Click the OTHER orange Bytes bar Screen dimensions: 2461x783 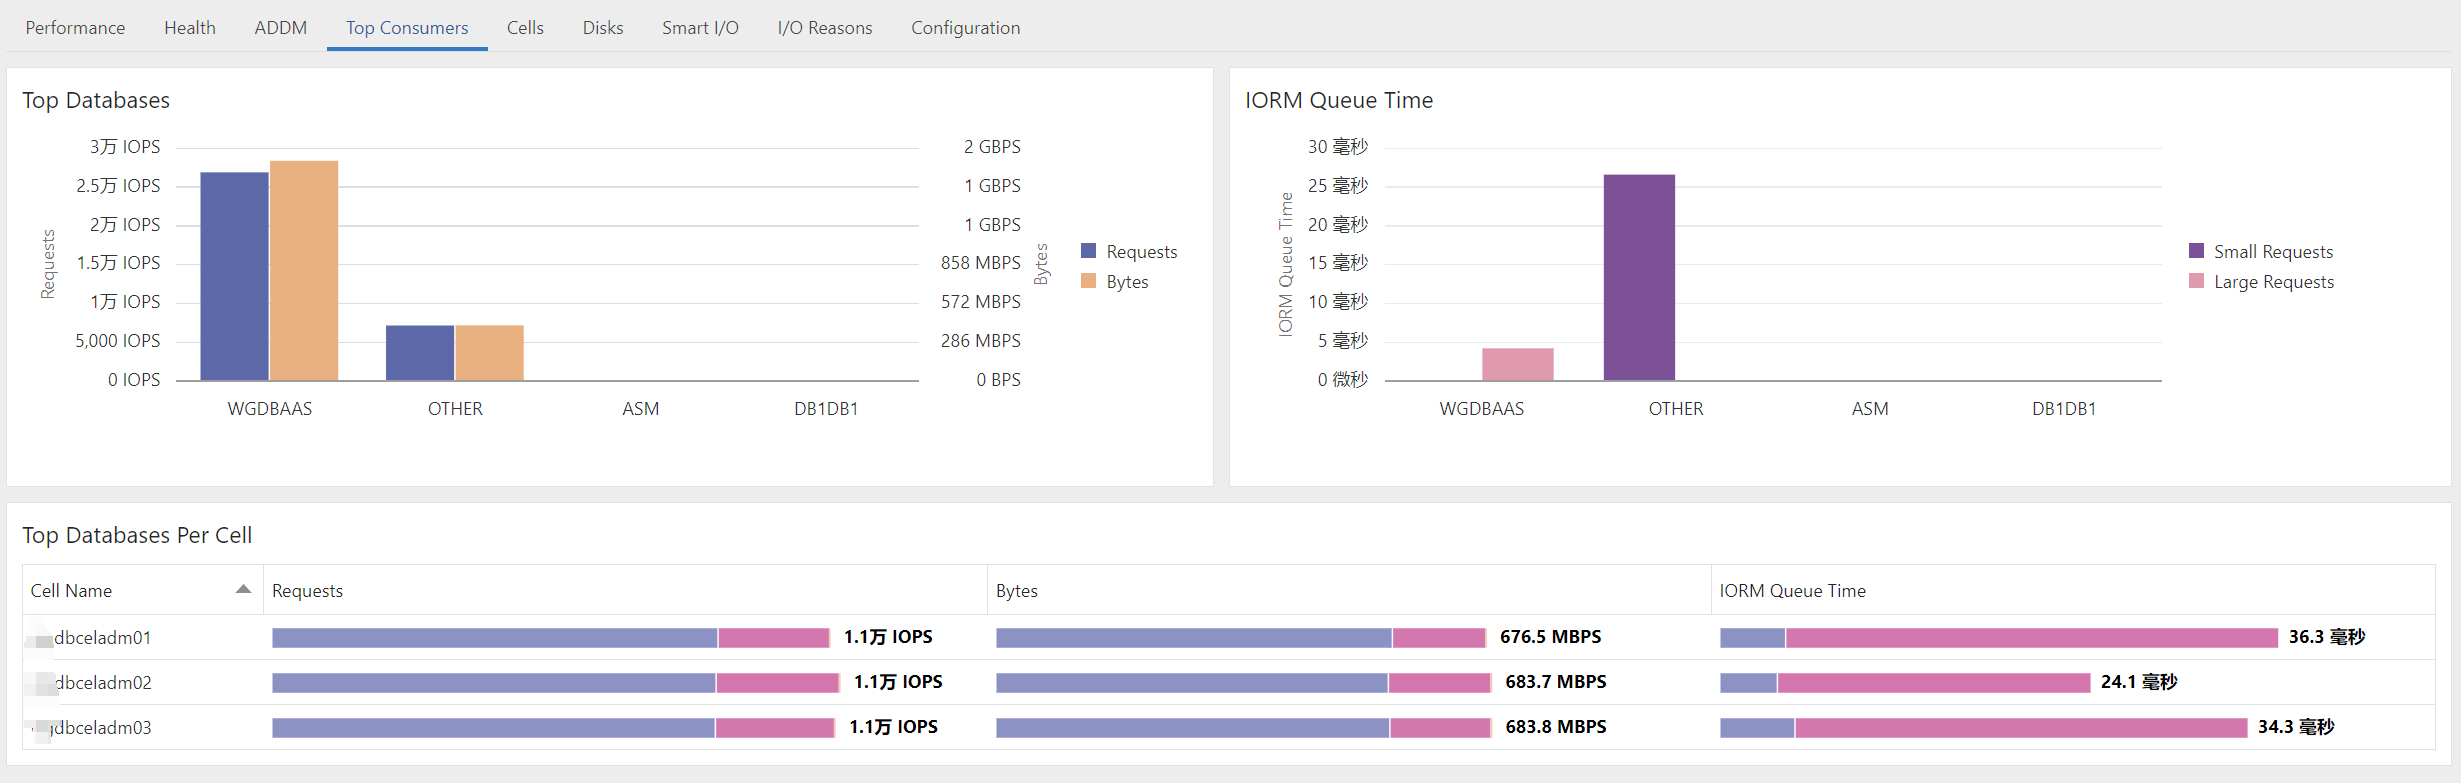(490, 352)
